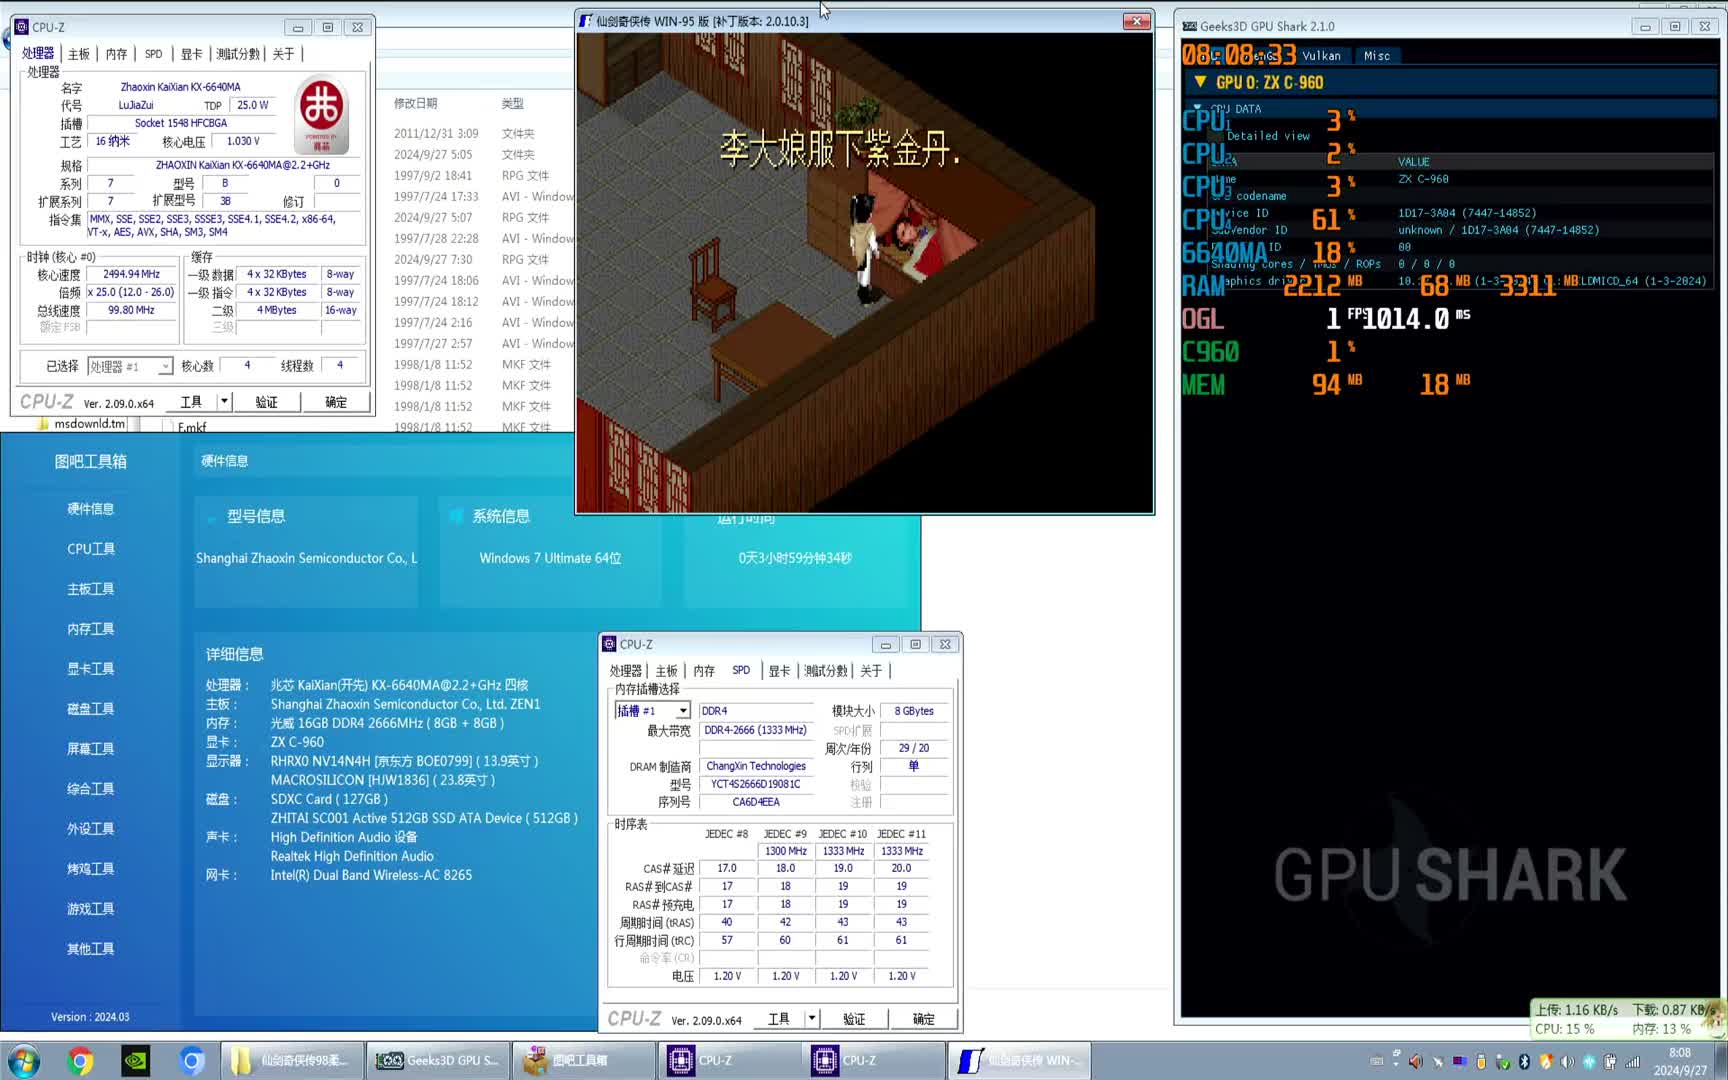Switch to Geeks3D GPU Shark taskbar item
Viewport: 1728px width, 1080px height.
[x=437, y=1060]
